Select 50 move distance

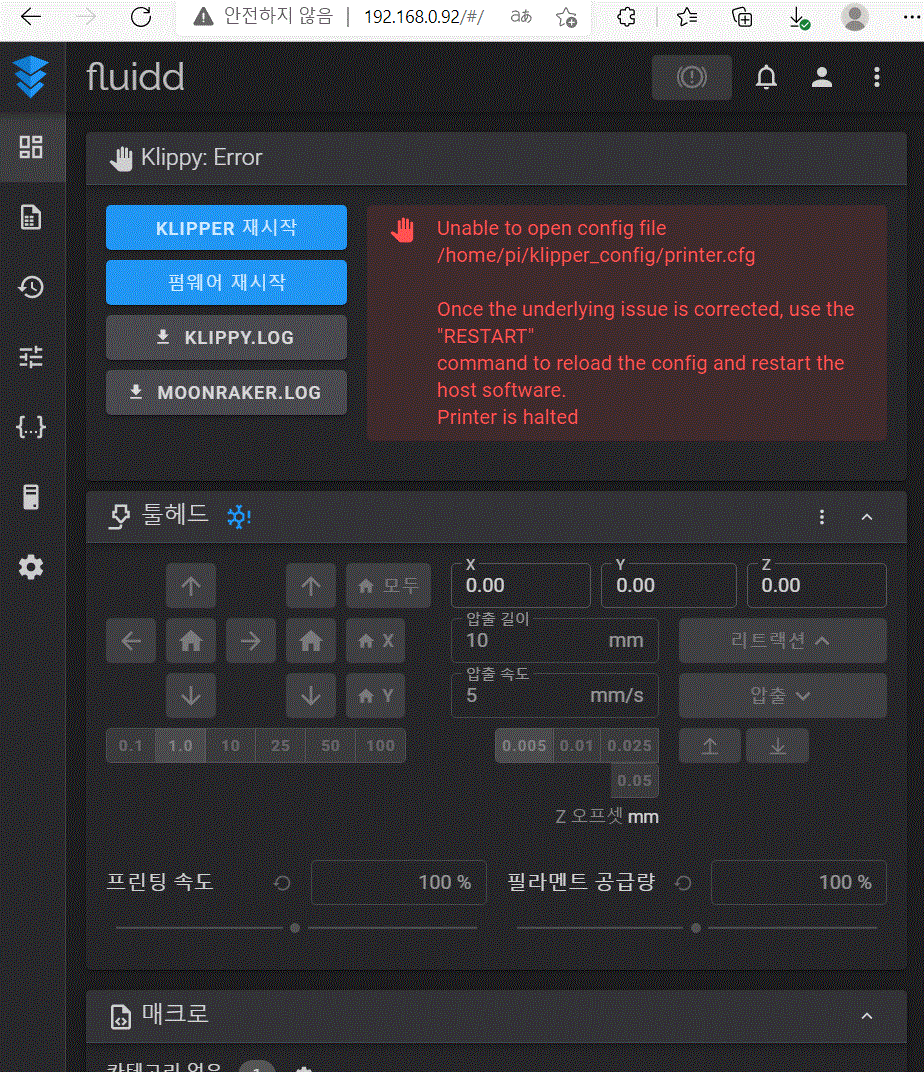click(x=330, y=746)
